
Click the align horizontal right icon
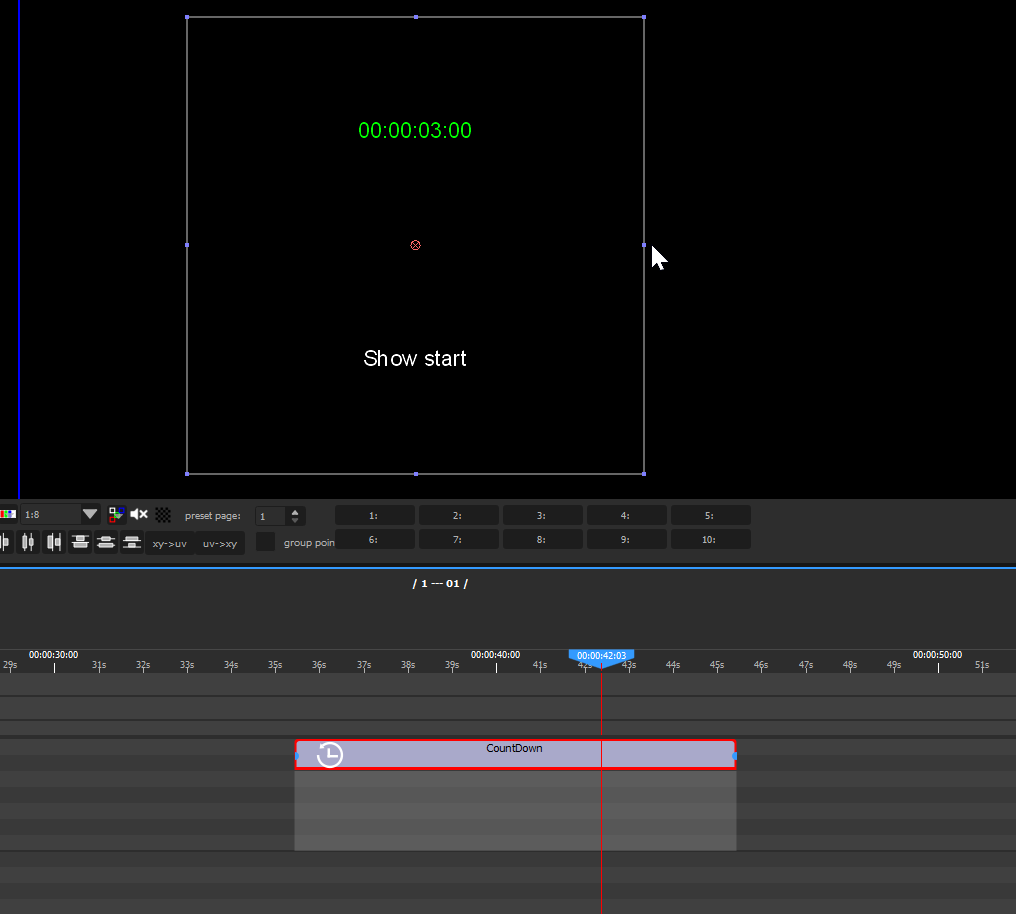(x=54, y=542)
